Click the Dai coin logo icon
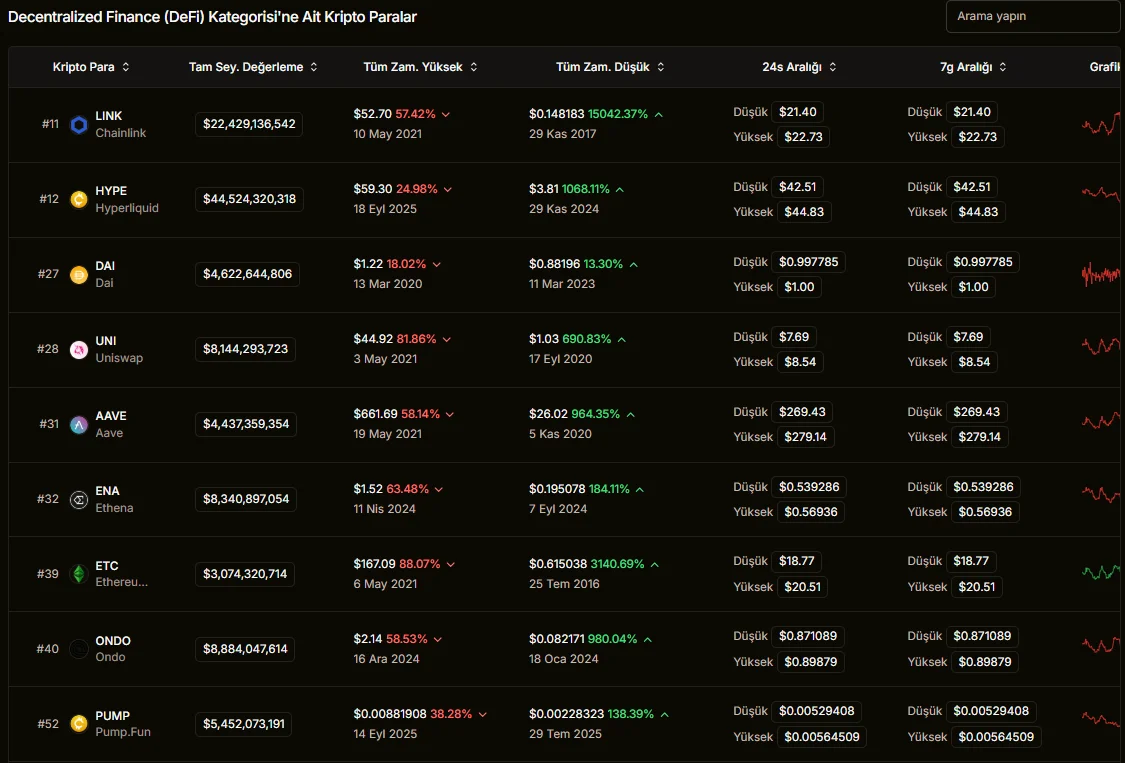 79,275
